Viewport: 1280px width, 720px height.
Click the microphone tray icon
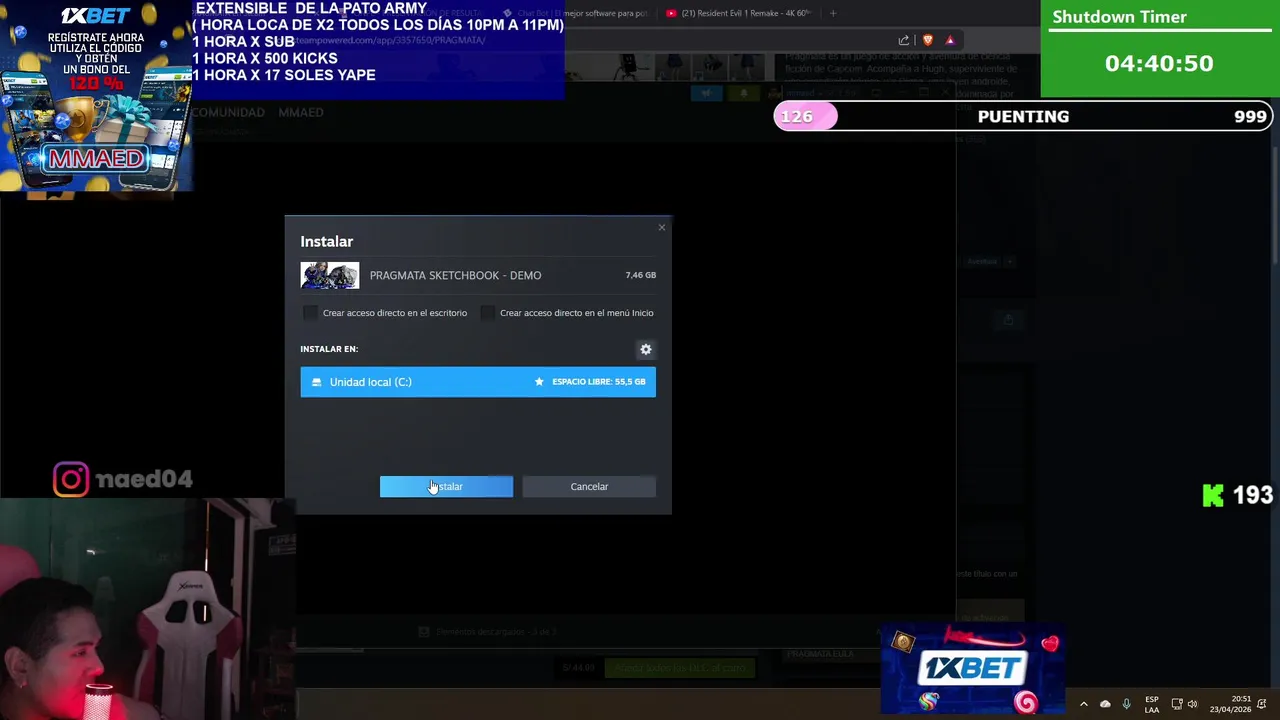click(x=1127, y=704)
